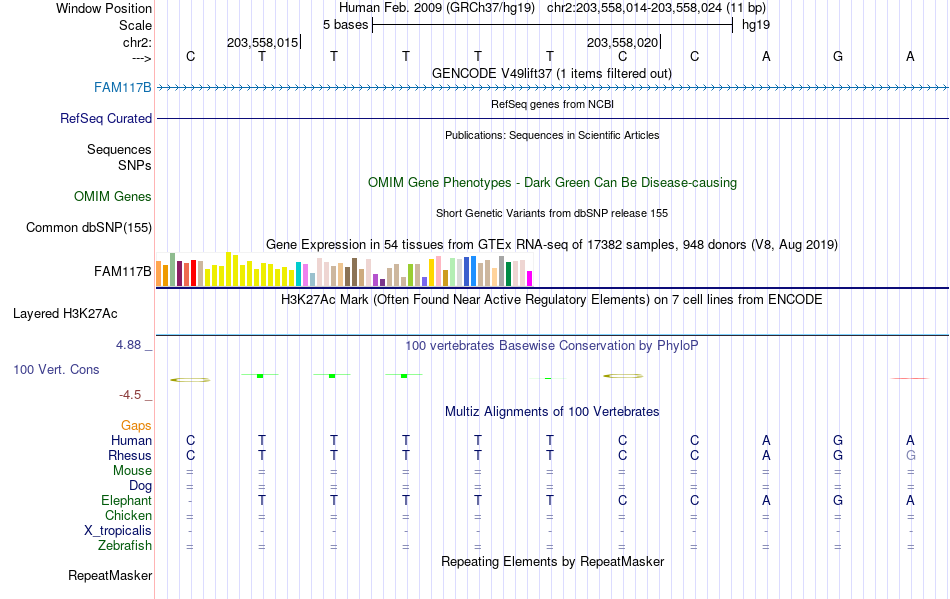Viewport: 950px width, 599px height.
Task: Select the Dog species row label
Action: click(140, 486)
